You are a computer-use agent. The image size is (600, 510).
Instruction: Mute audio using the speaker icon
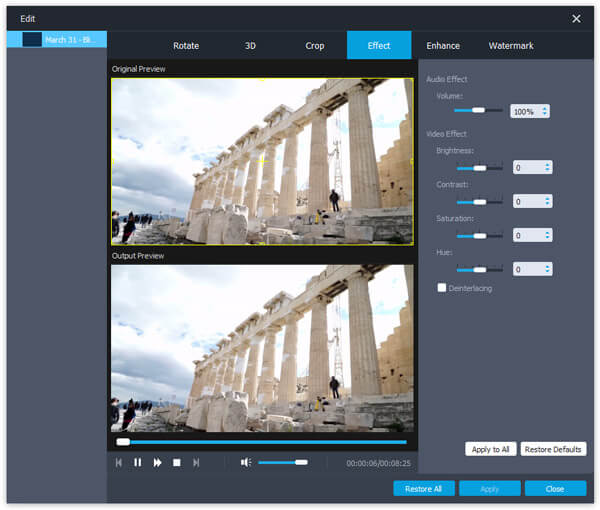(x=246, y=463)
